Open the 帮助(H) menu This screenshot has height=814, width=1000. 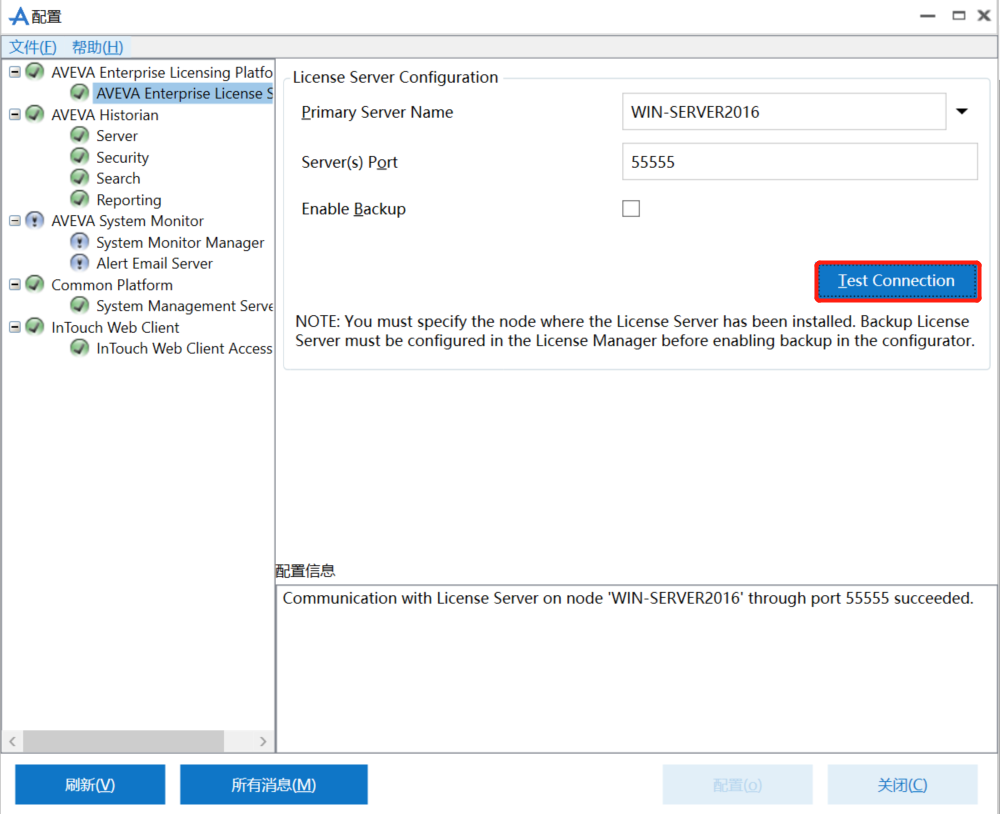click(x=97, y=47)
